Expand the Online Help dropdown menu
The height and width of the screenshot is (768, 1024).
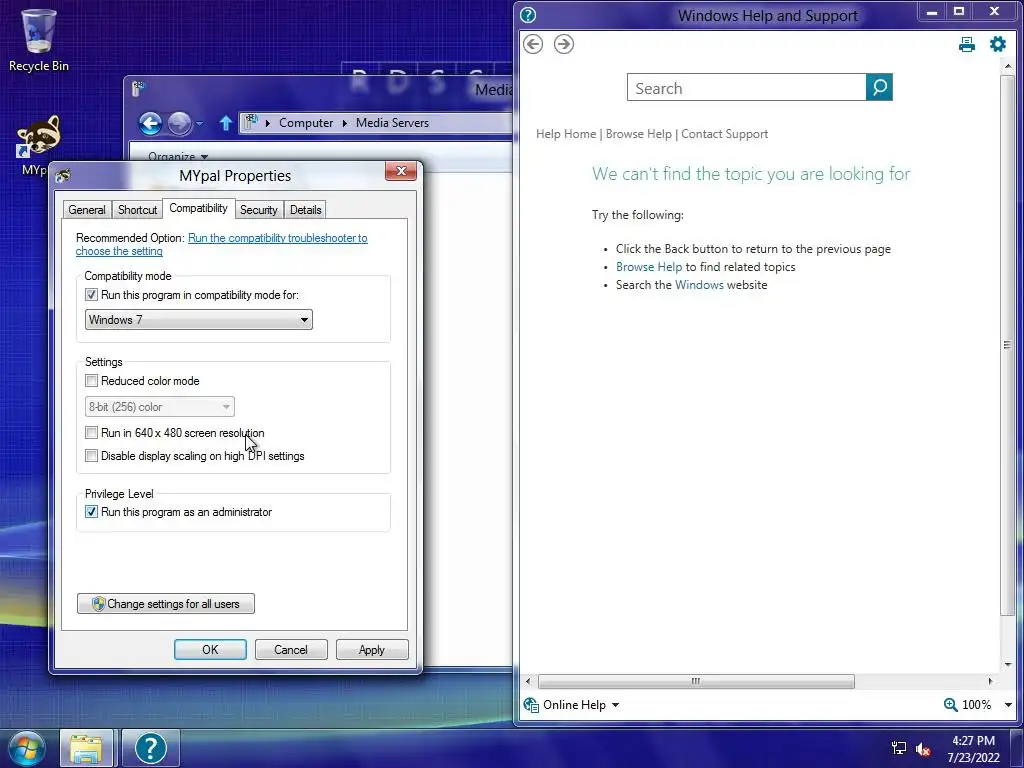pyautogui.click(x=615, y=705)
